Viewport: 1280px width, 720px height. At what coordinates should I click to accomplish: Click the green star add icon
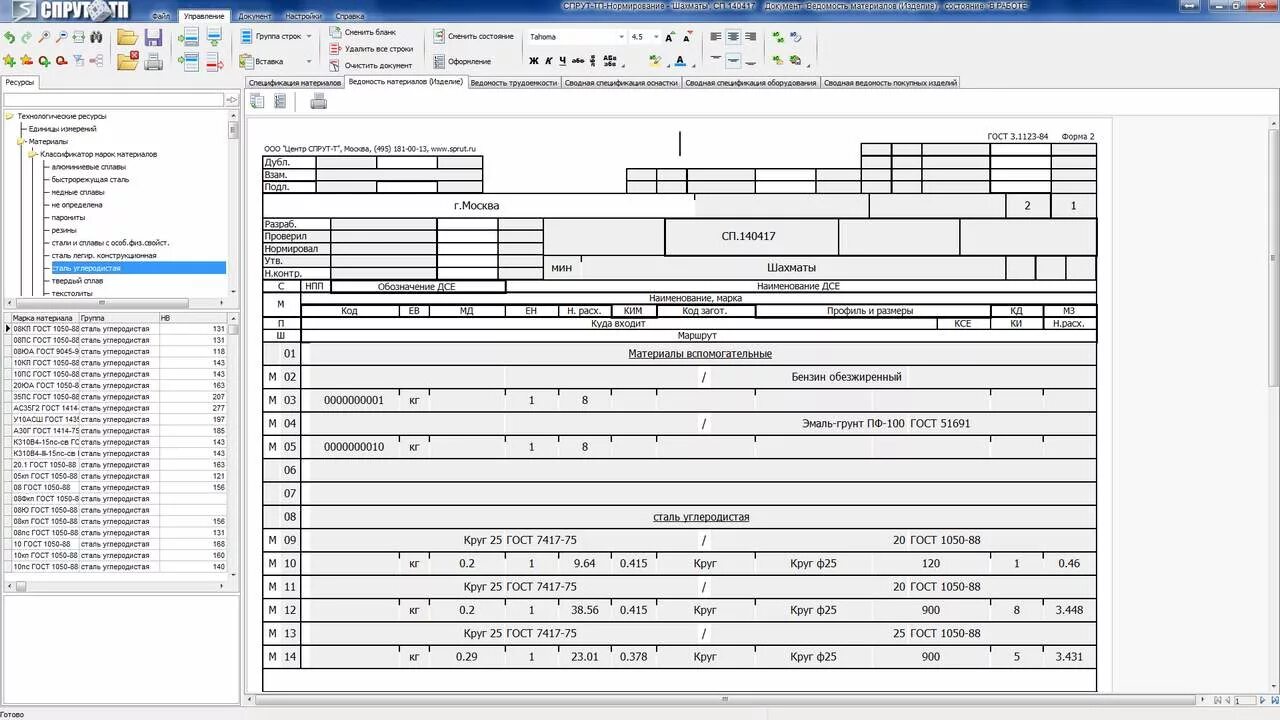coord(9,61)
